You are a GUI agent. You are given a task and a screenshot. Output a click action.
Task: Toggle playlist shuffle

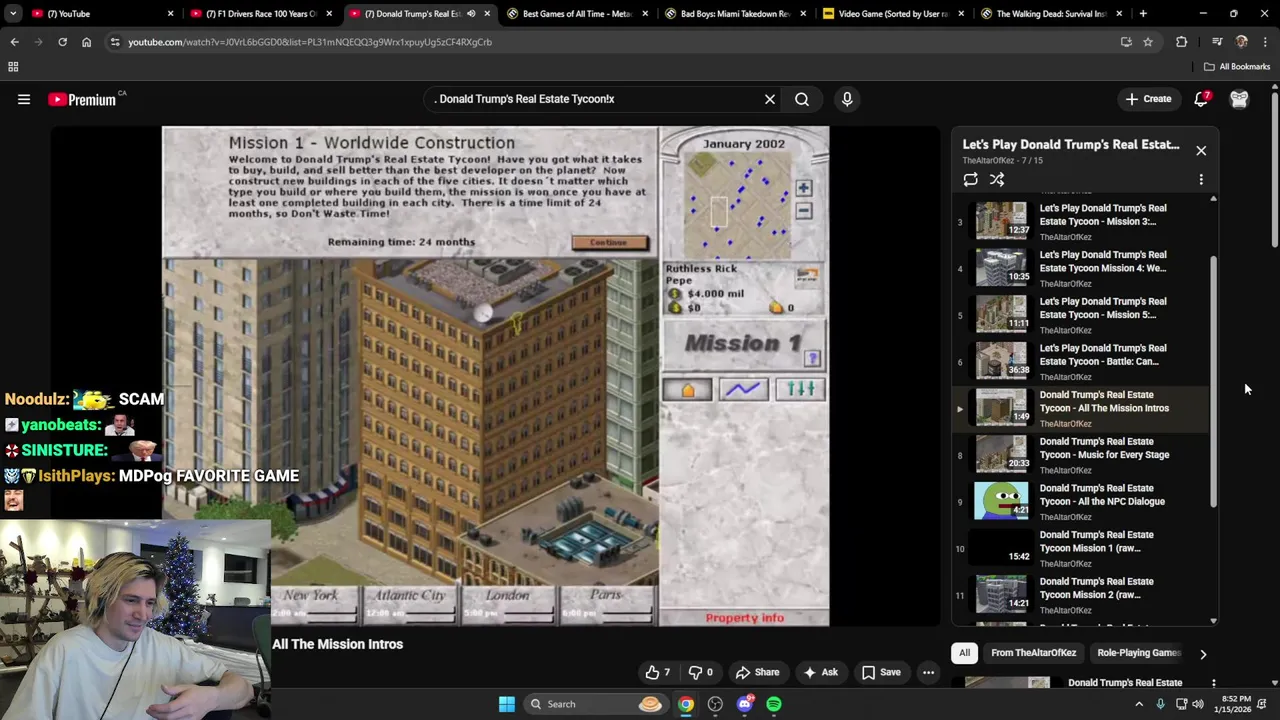(997, 179)
